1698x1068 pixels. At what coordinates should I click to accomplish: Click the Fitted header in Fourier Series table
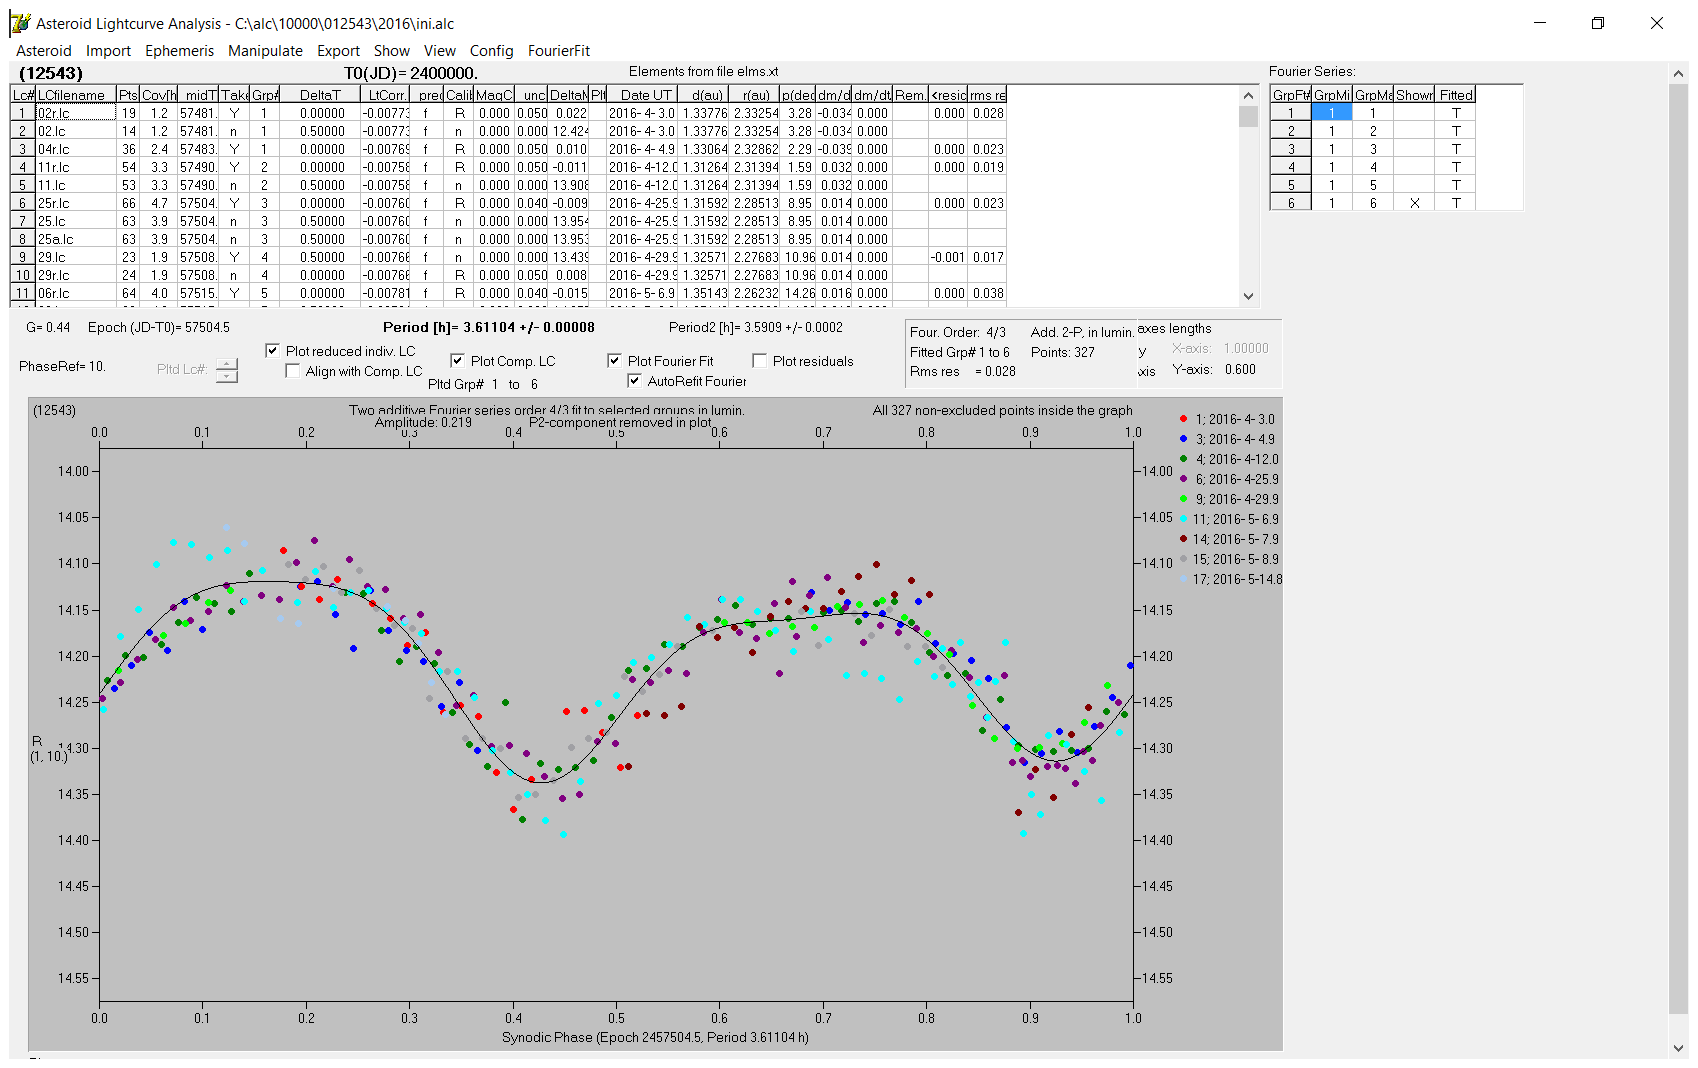(x=1456, y=95)
